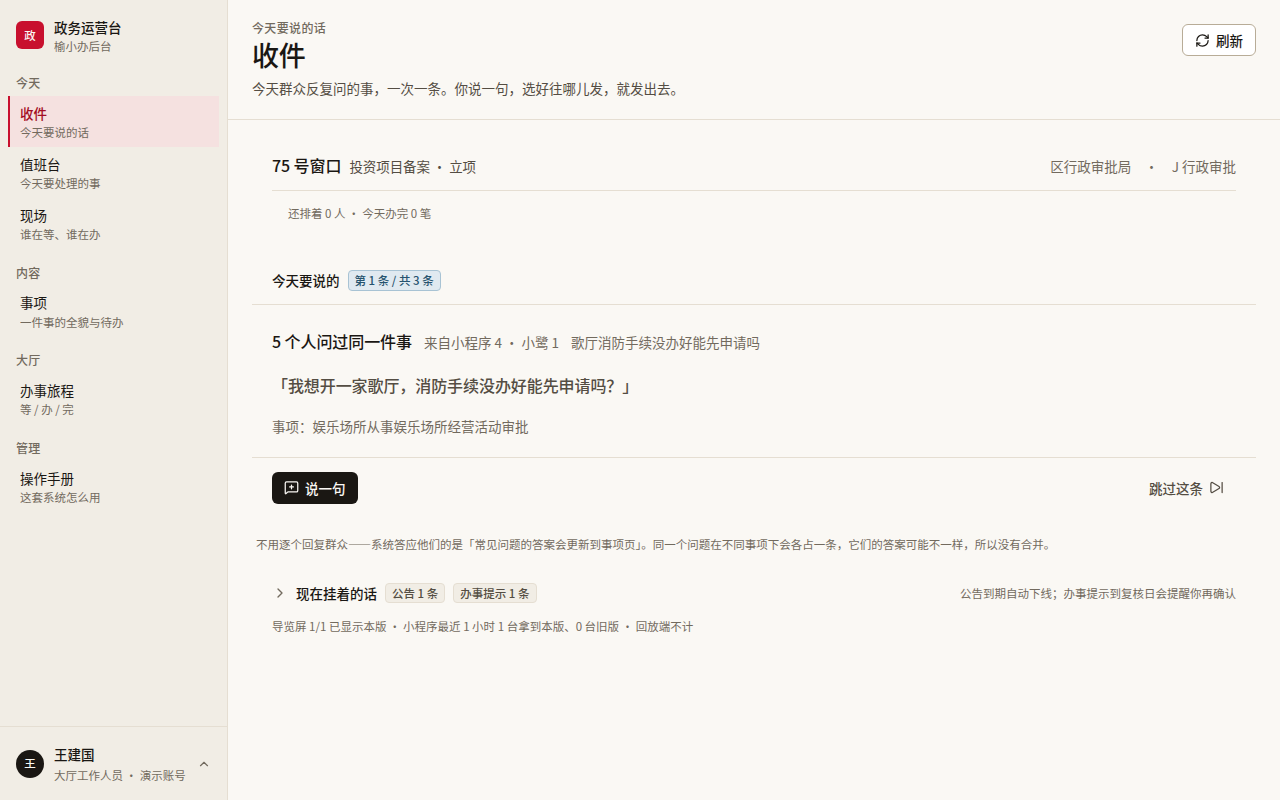Click the J 行政审批 label
Image resolution: width=1280 pixels, height=800 pixels.
[x=1204, y=167]
